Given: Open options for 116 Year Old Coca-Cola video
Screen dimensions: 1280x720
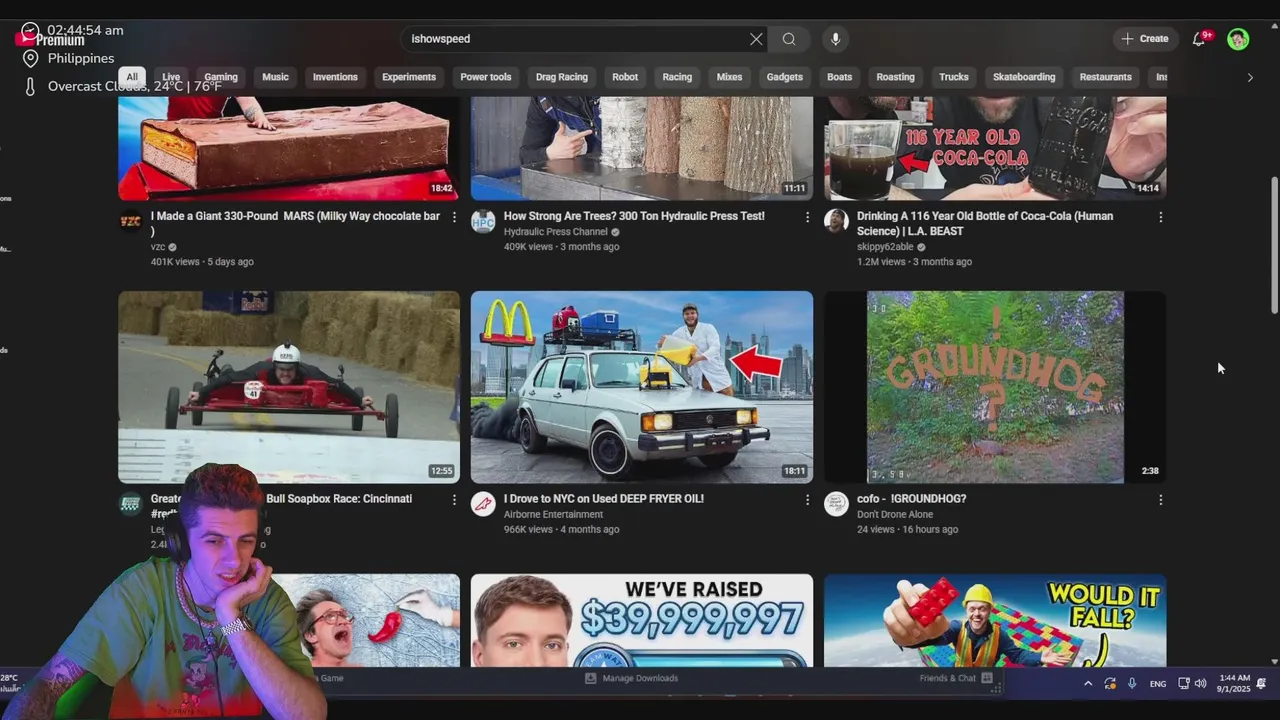Looking at the screenshot, I should coord(1160,217).
